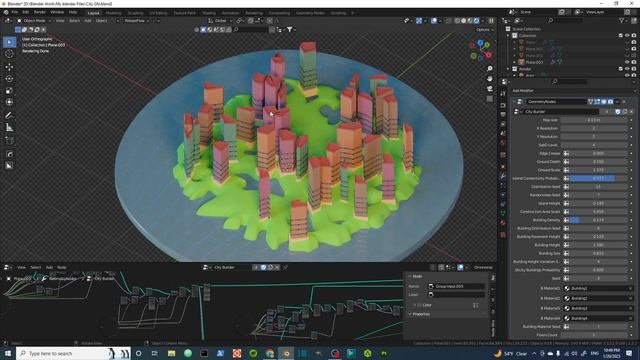Screen dimensions: 640x360
Task: Select the Scale tool
Action: (x=9, y=90)
